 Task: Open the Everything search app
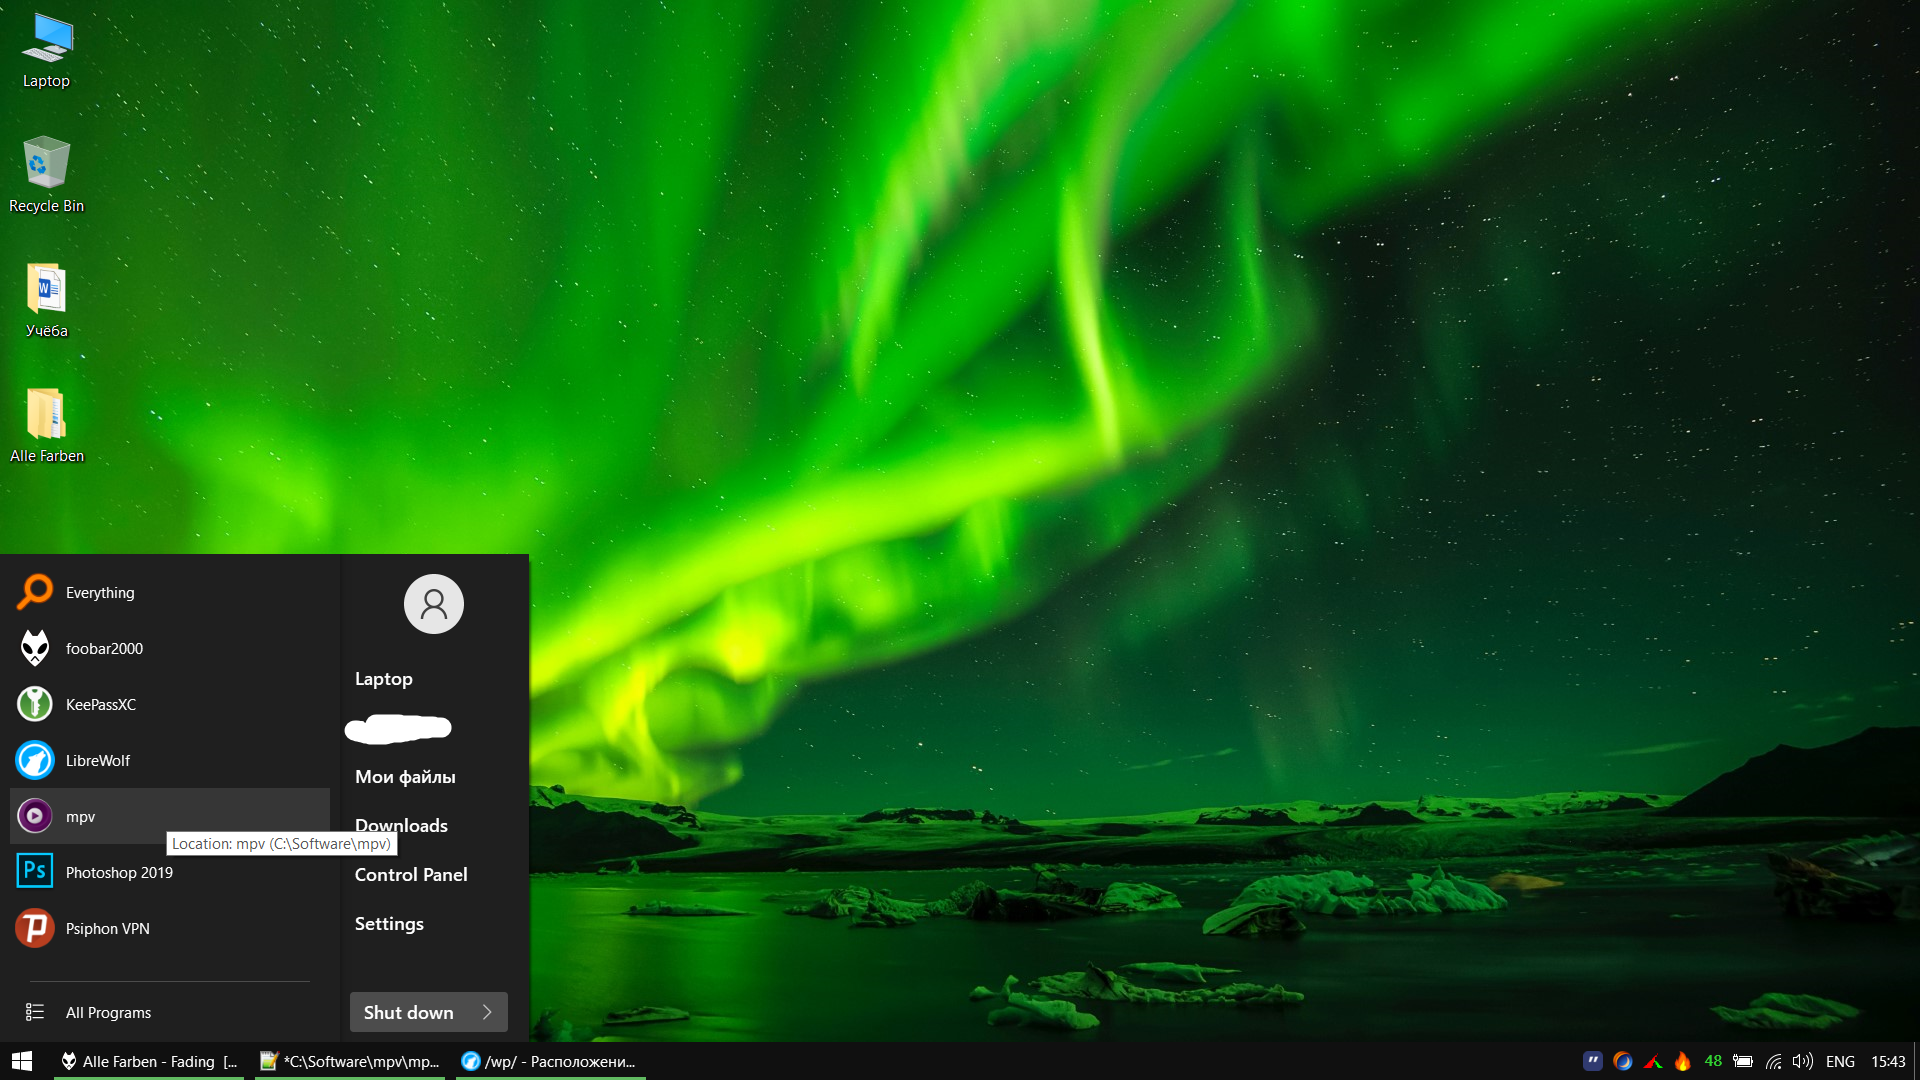(x=99, y=593)
